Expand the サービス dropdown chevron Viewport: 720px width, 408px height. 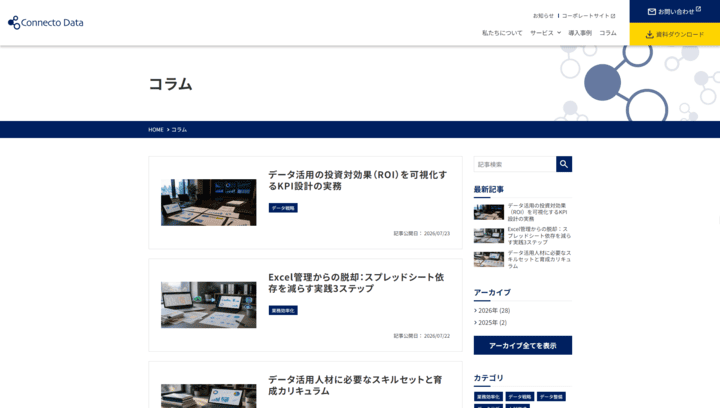click(x=559, y=33)
